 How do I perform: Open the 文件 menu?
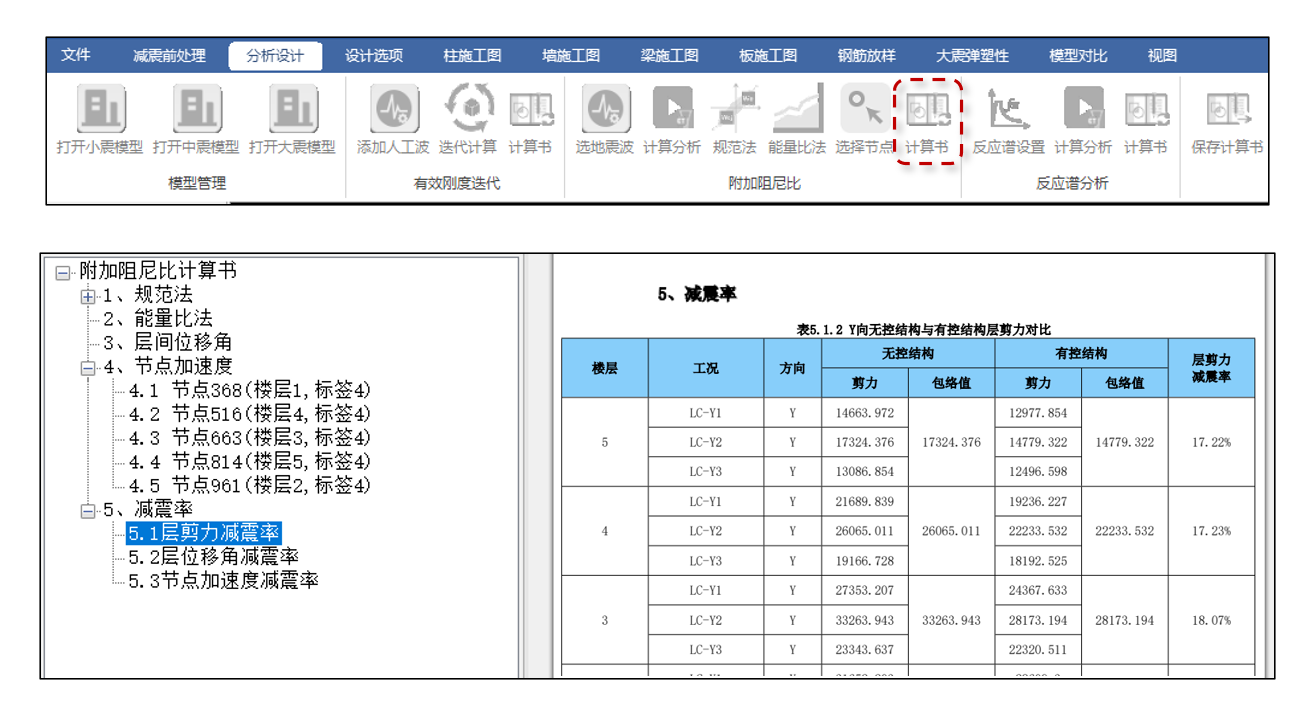coord(76,56)
